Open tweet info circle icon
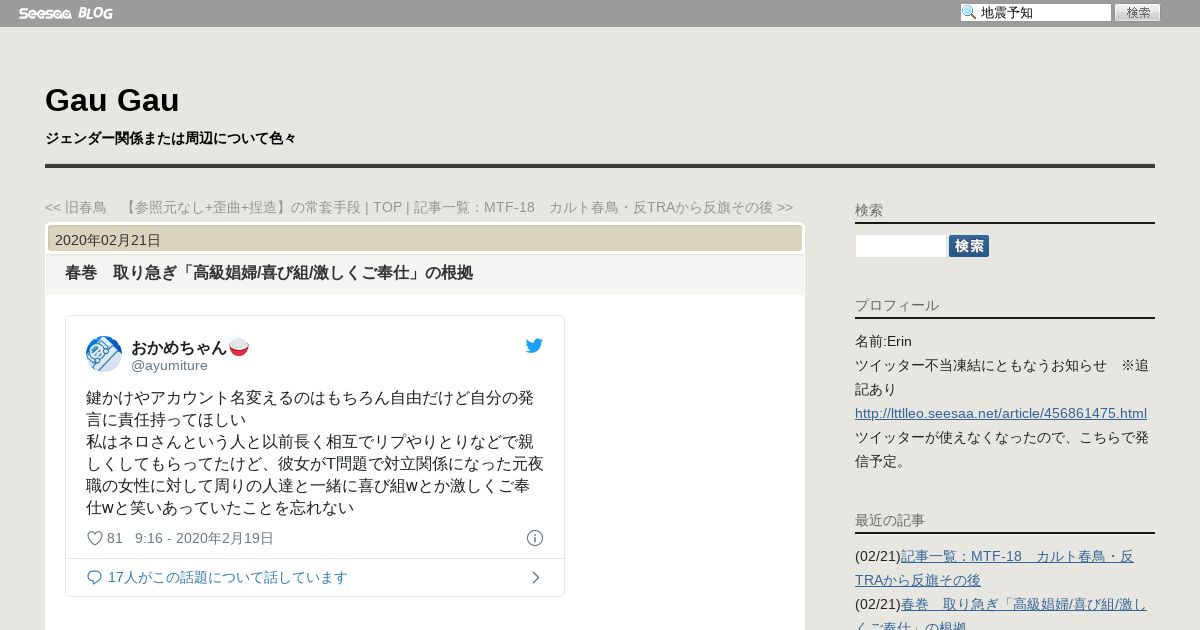Viewport: 1200px width, 630px height. [535, 538]
